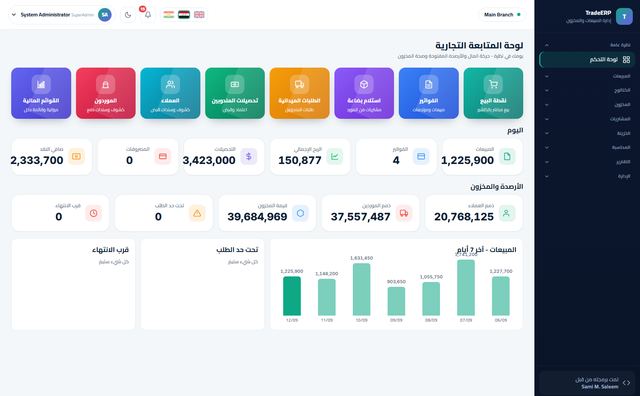
Task: Open the green agents collections cash icon
Action: tap(235, 85)
